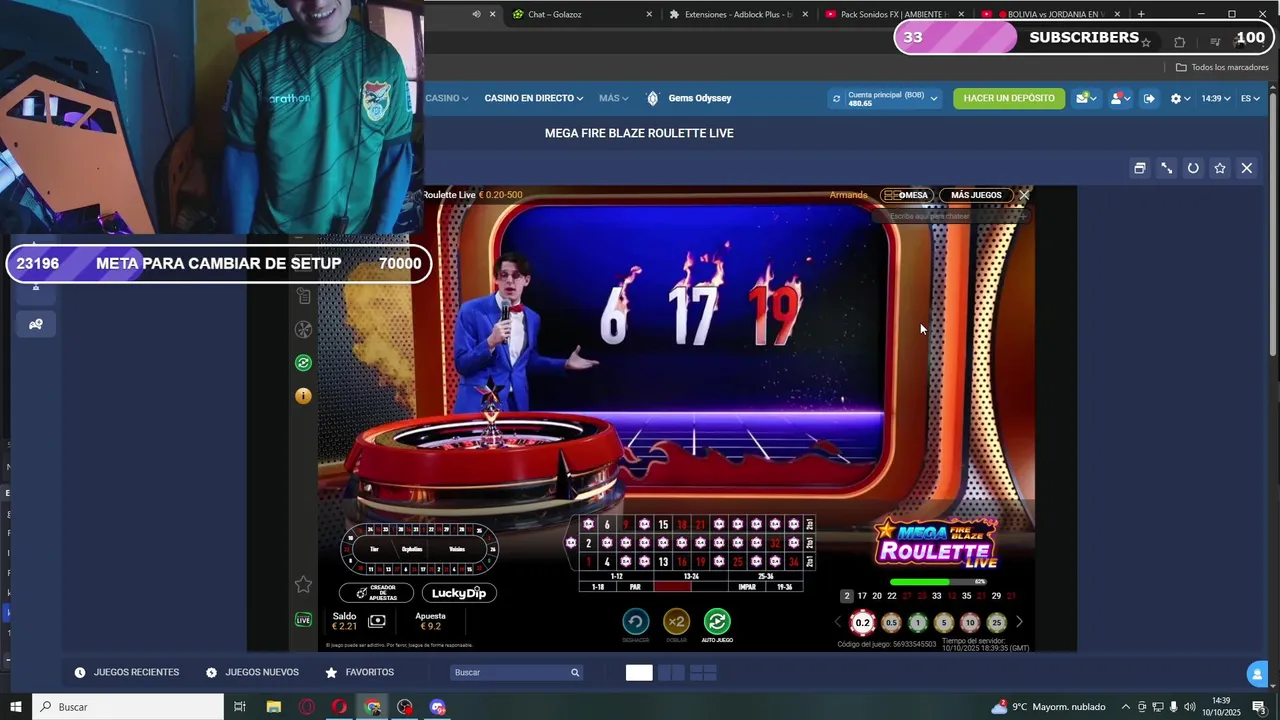
Task: Open messages envelope dropdown
Action: pos(1086,98)
